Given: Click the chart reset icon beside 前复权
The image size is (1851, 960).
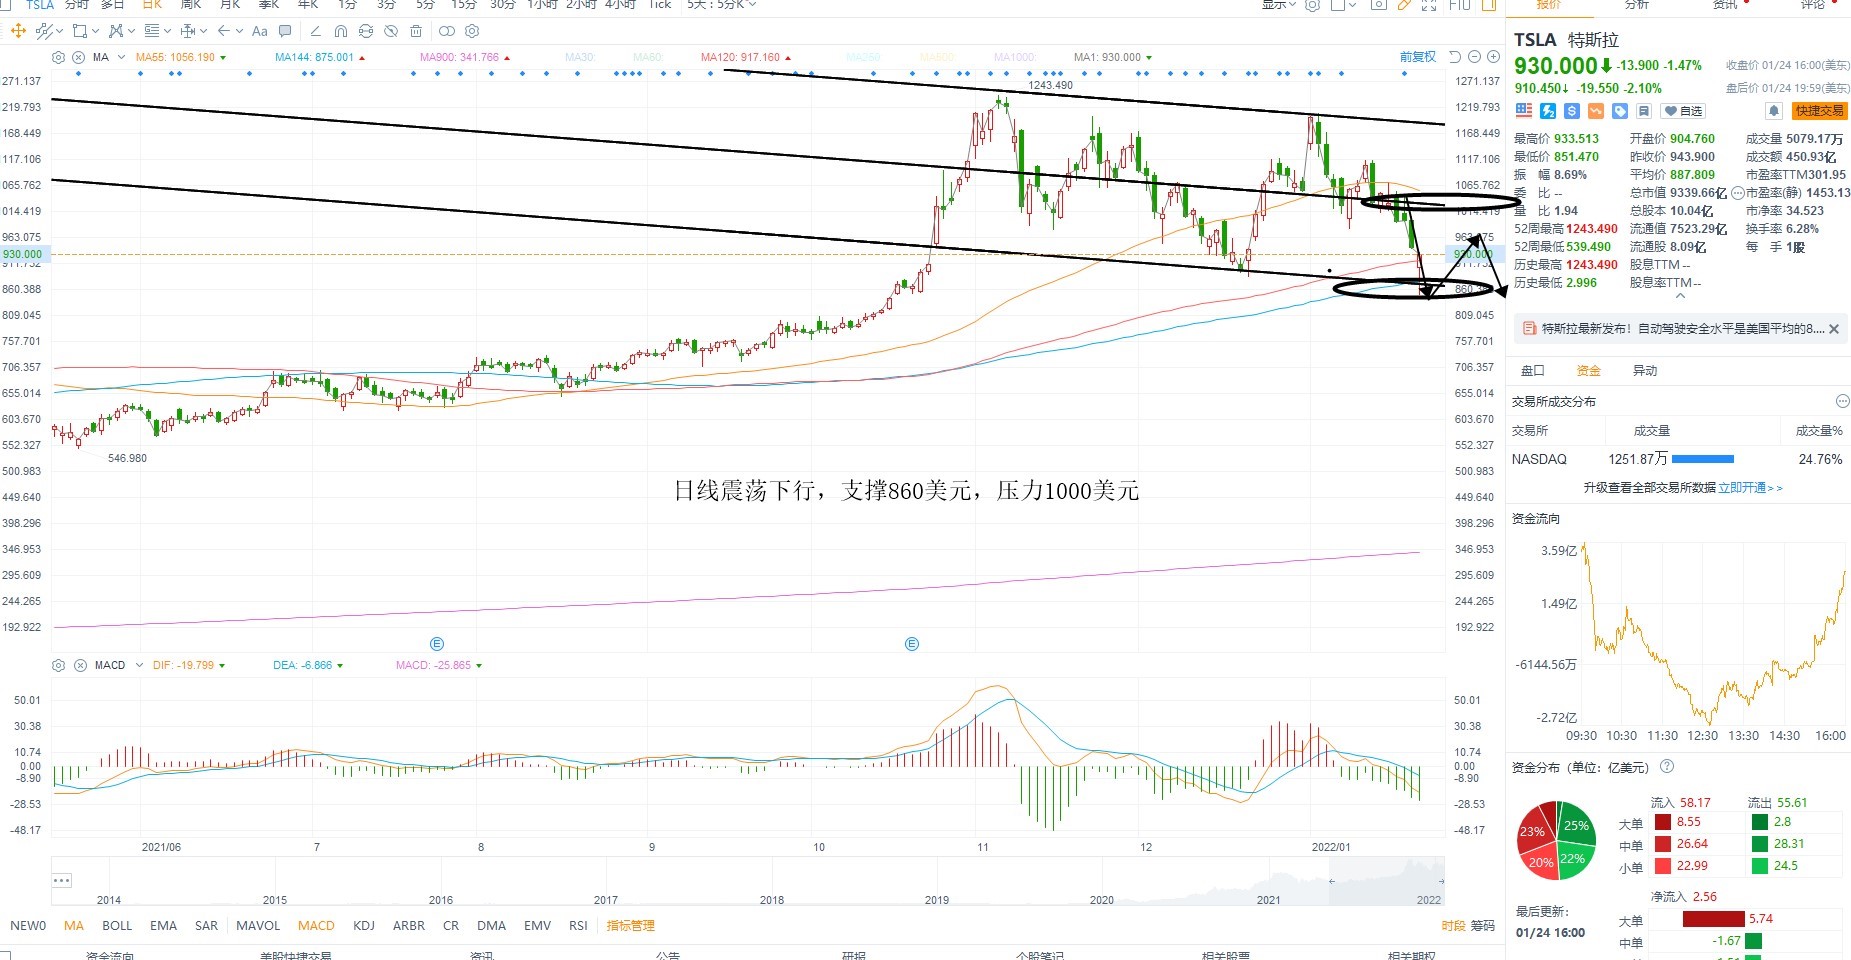Looking at the screenshot, I should pyautogui.click(x=1455, y=57).
